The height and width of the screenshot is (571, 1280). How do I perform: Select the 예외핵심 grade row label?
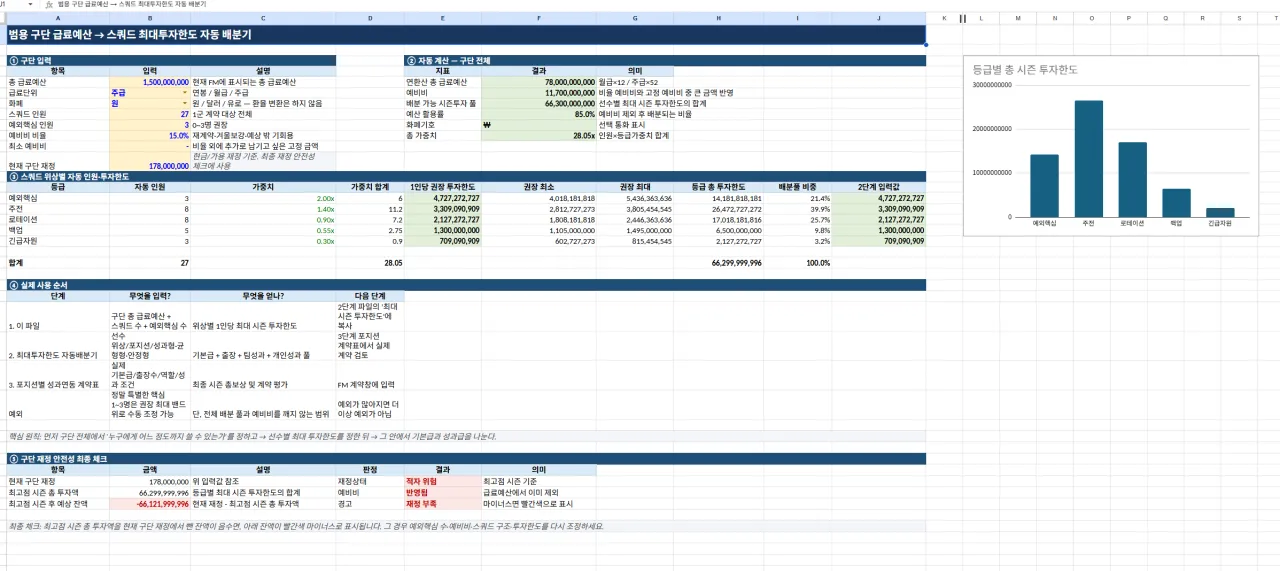[x=57, y=198]
